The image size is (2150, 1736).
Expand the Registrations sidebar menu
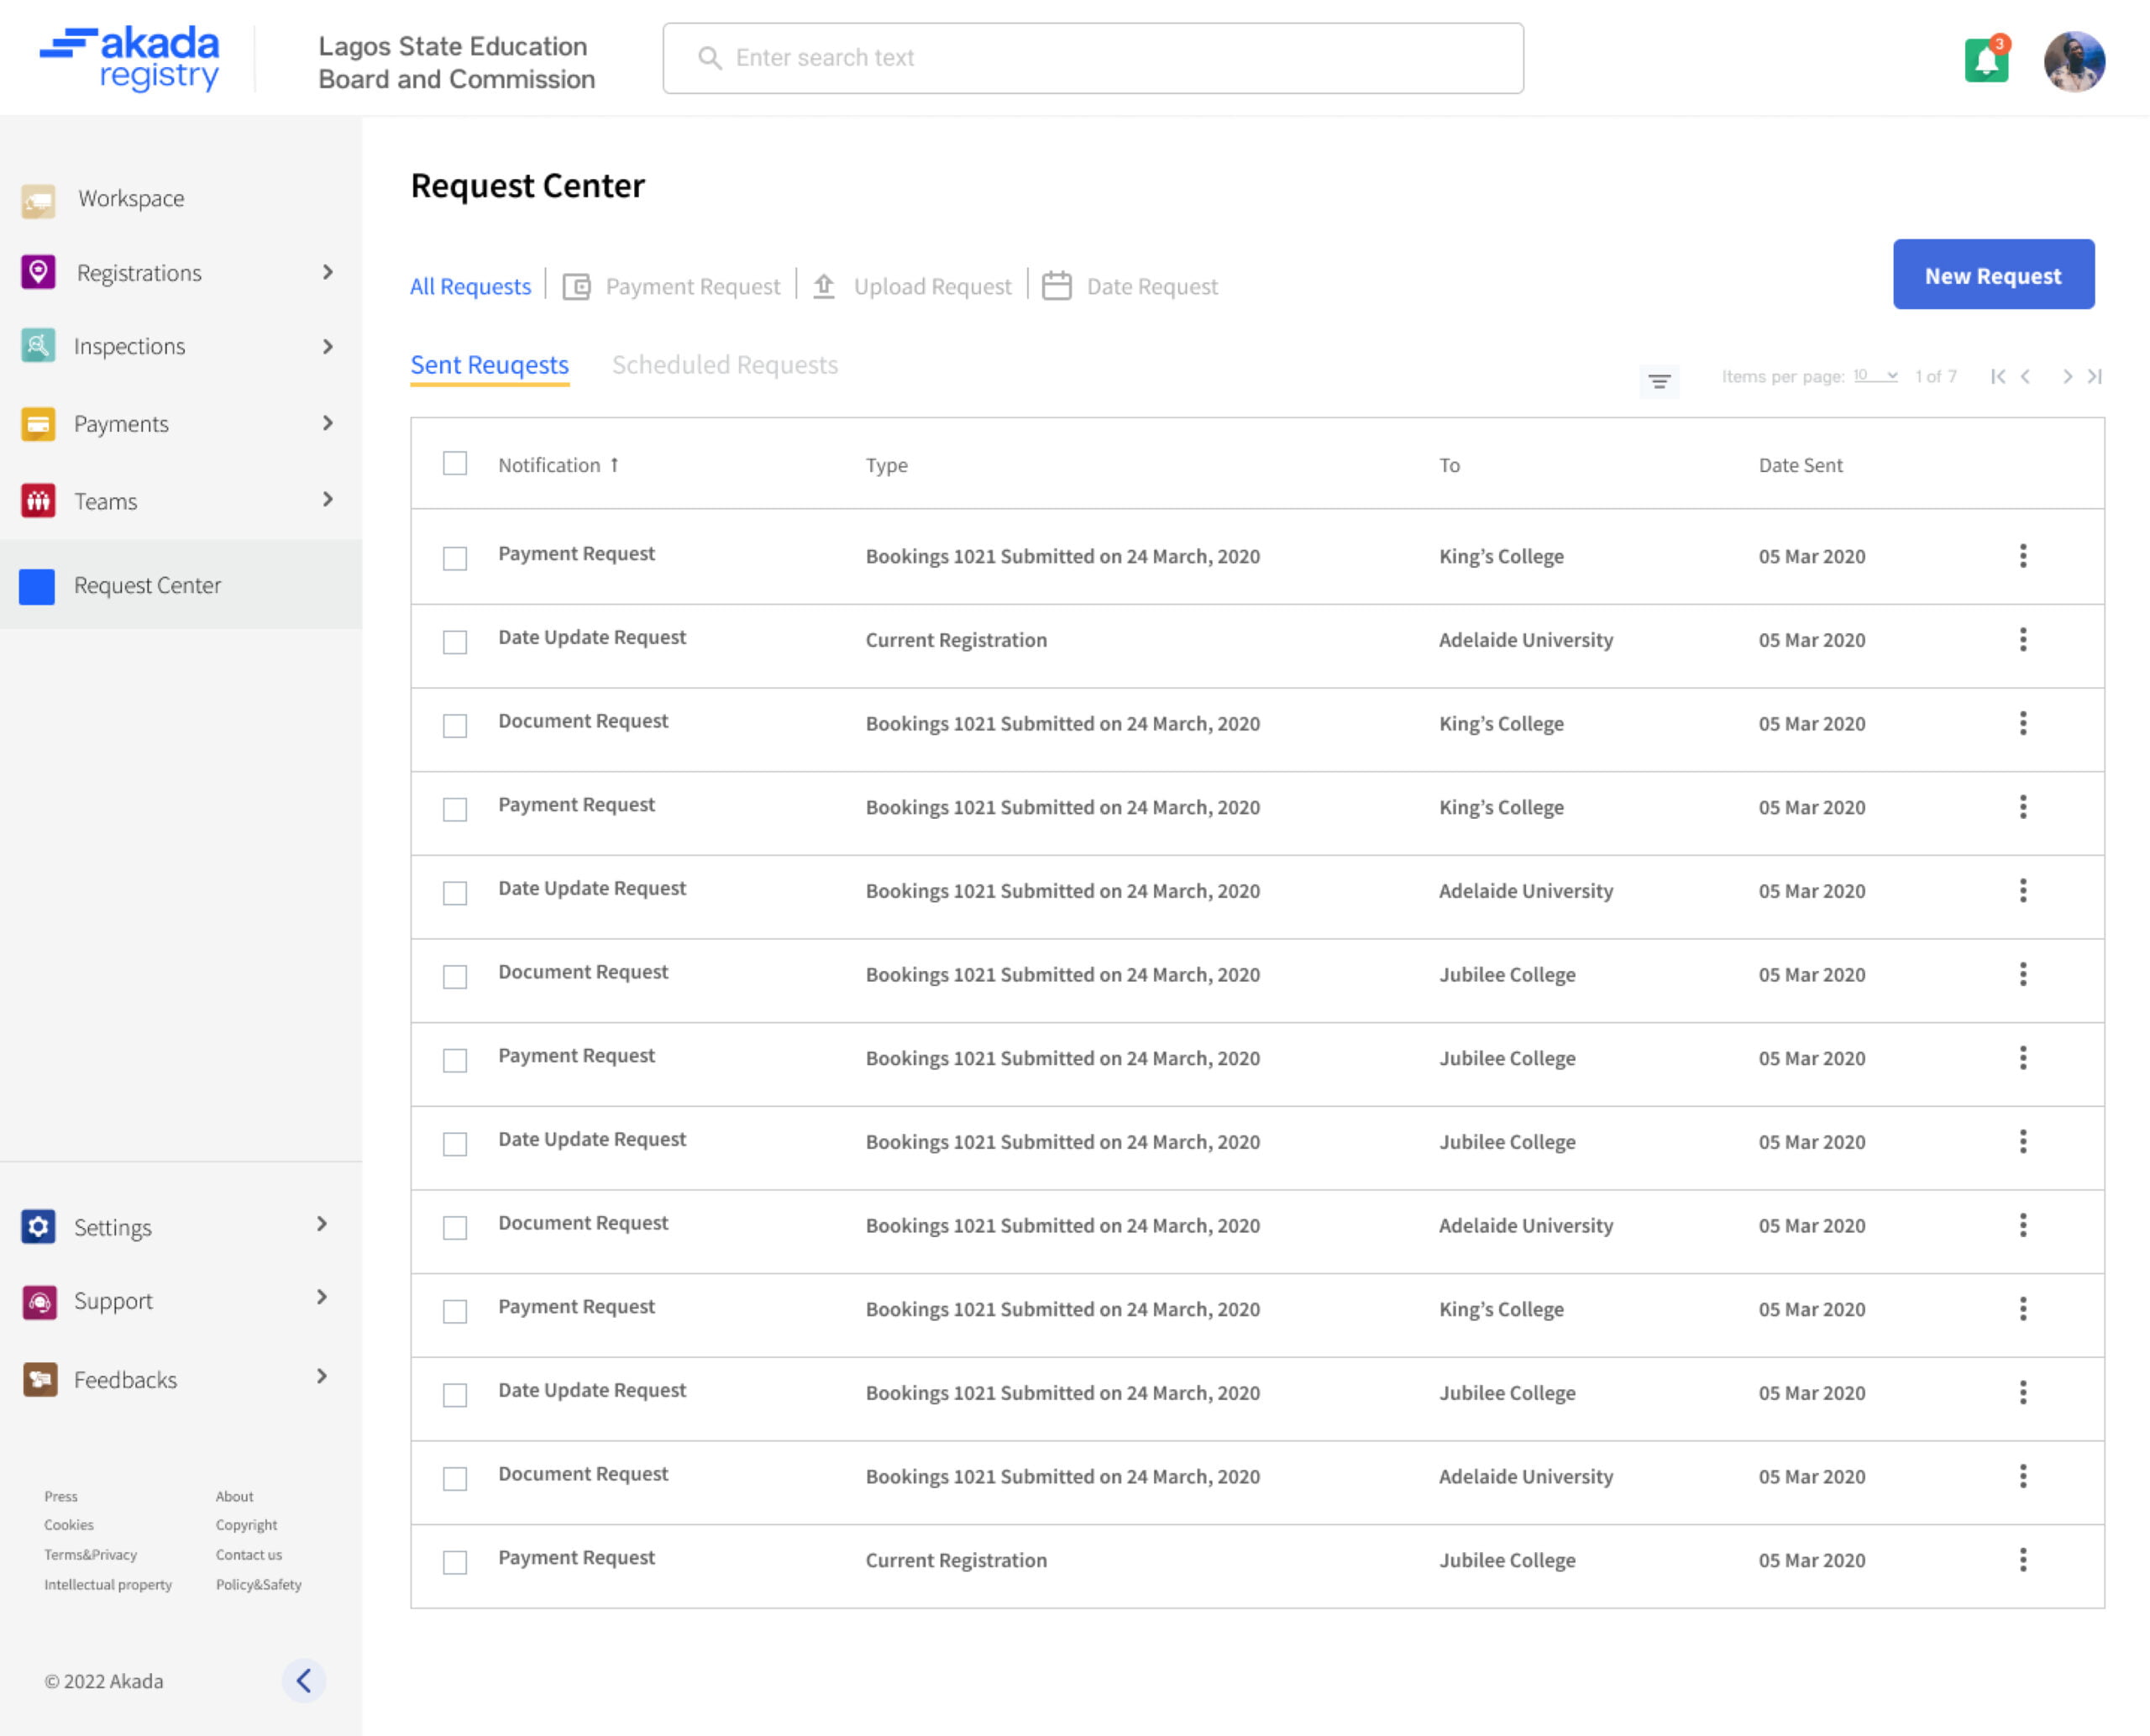[x=327, y=272]
